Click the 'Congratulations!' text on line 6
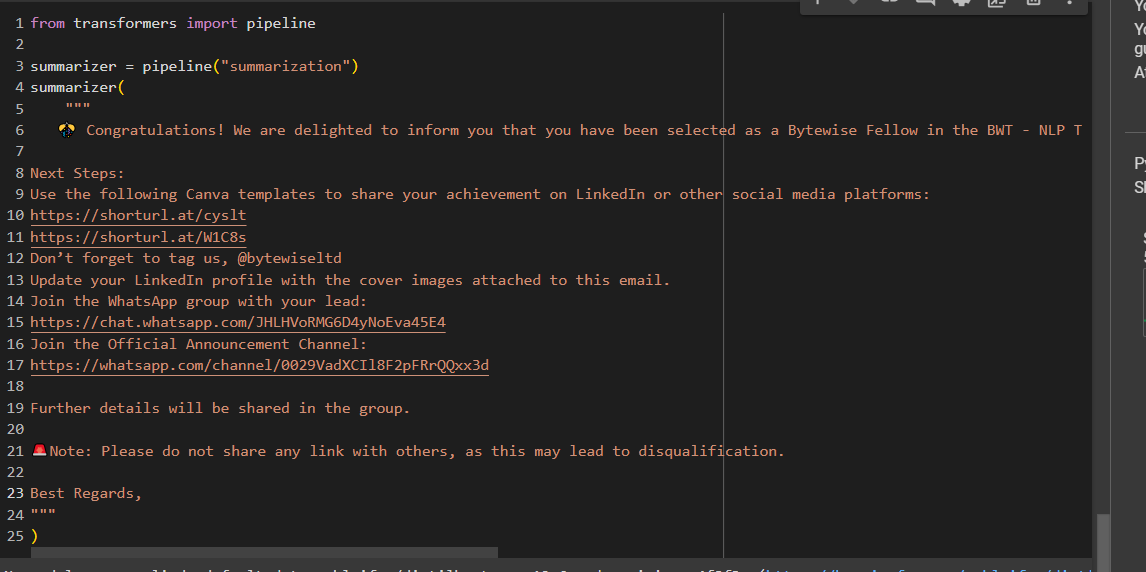Viewport: 1146px width, 572px height. [x=156, y=130]
